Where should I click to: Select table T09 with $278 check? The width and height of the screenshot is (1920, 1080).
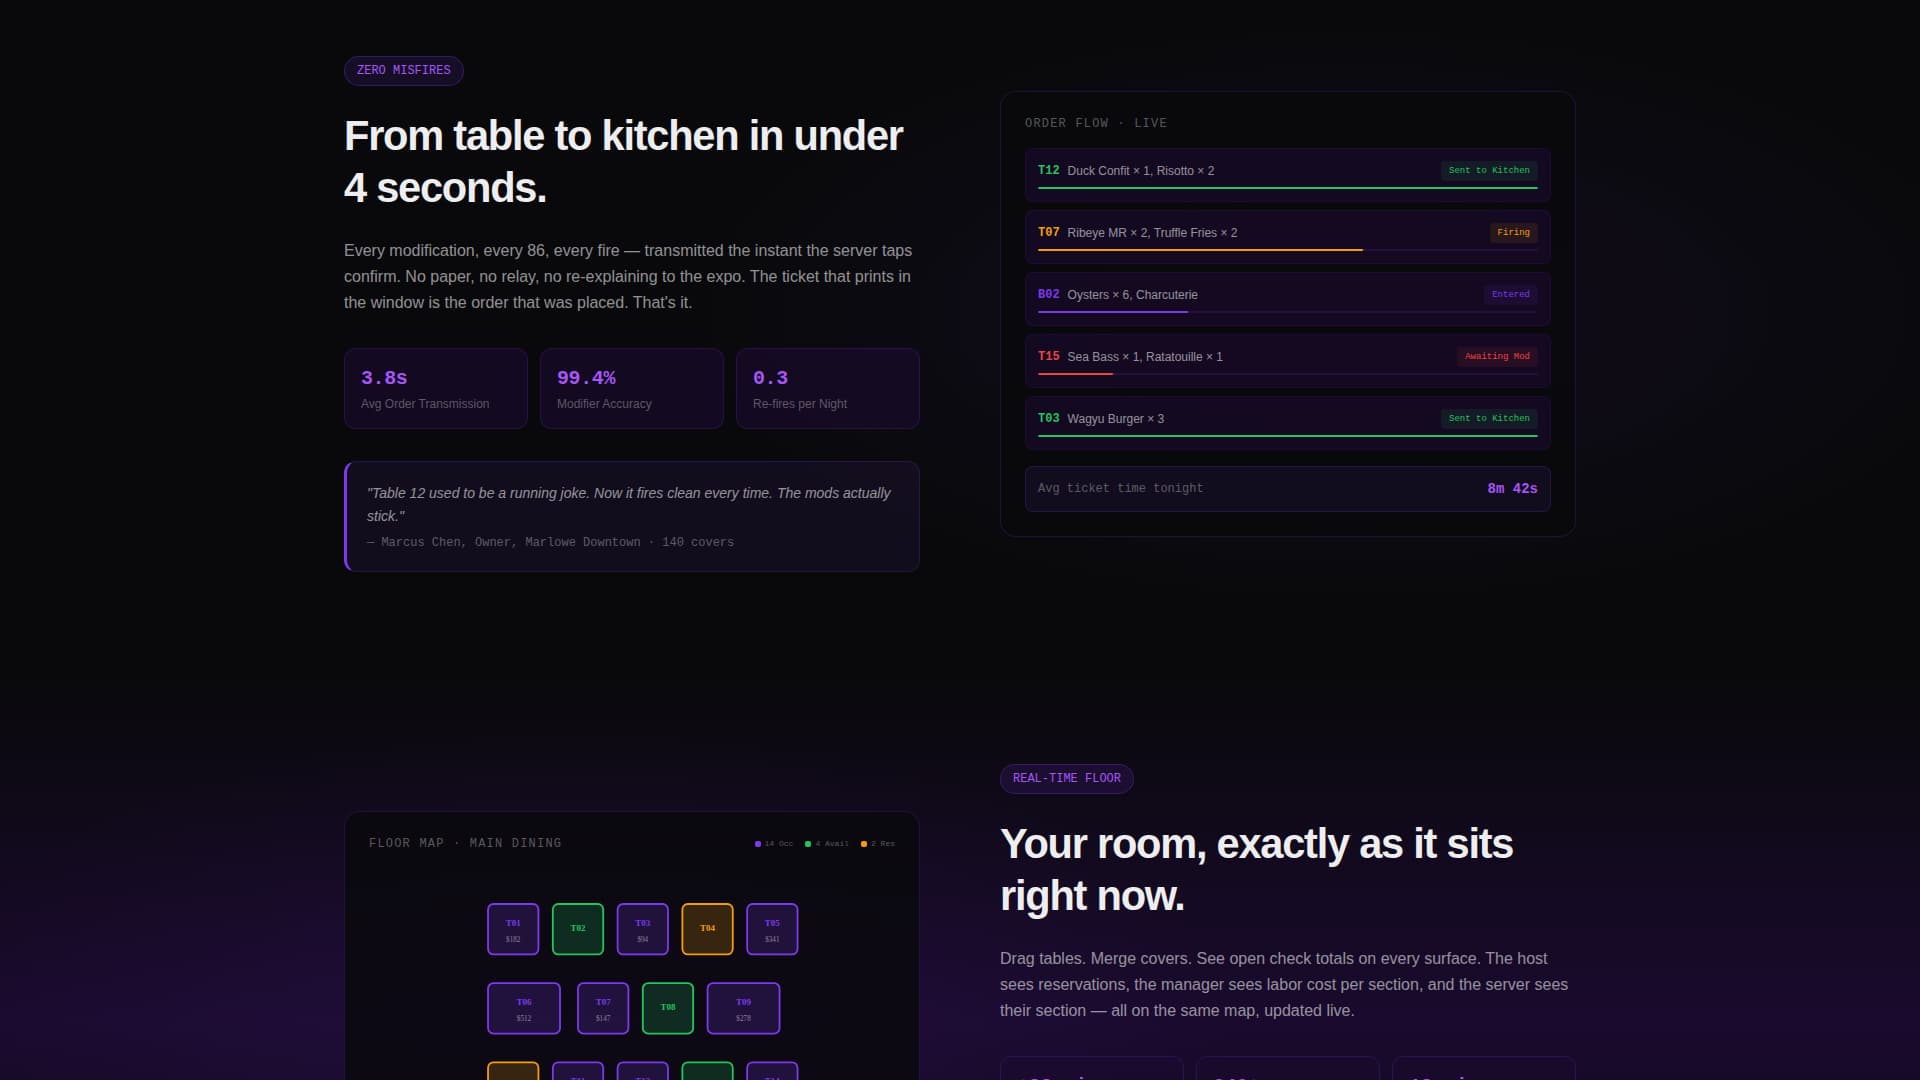(743, 1008)
